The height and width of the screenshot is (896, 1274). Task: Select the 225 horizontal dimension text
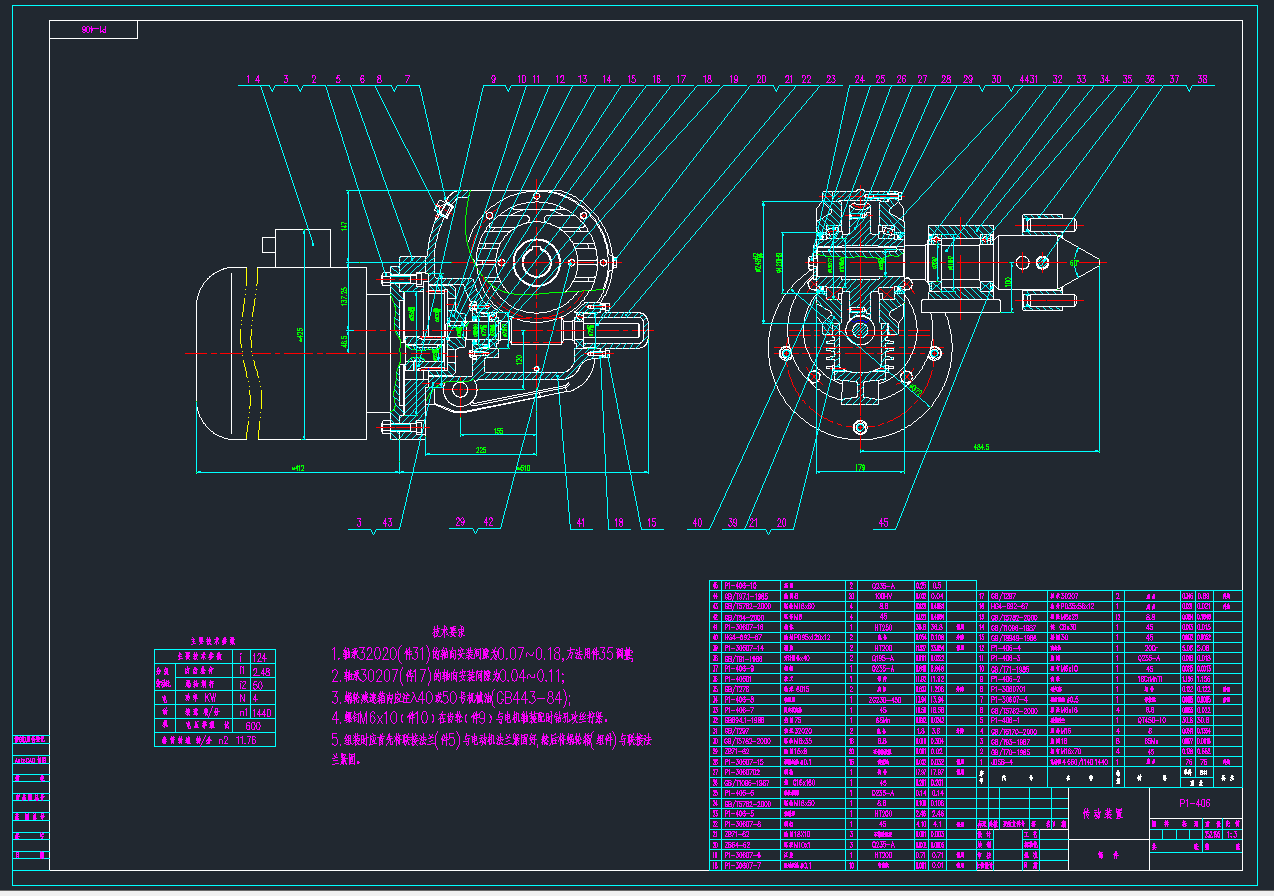481,450
